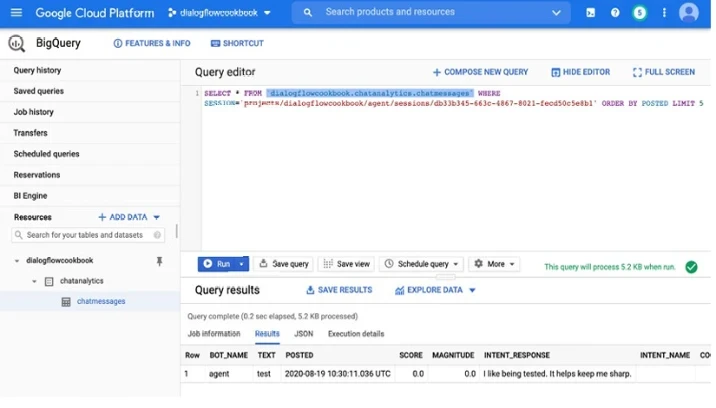Click the INTENT_NAME column header
The image size is (716, 408).
[x=665, y=355]
